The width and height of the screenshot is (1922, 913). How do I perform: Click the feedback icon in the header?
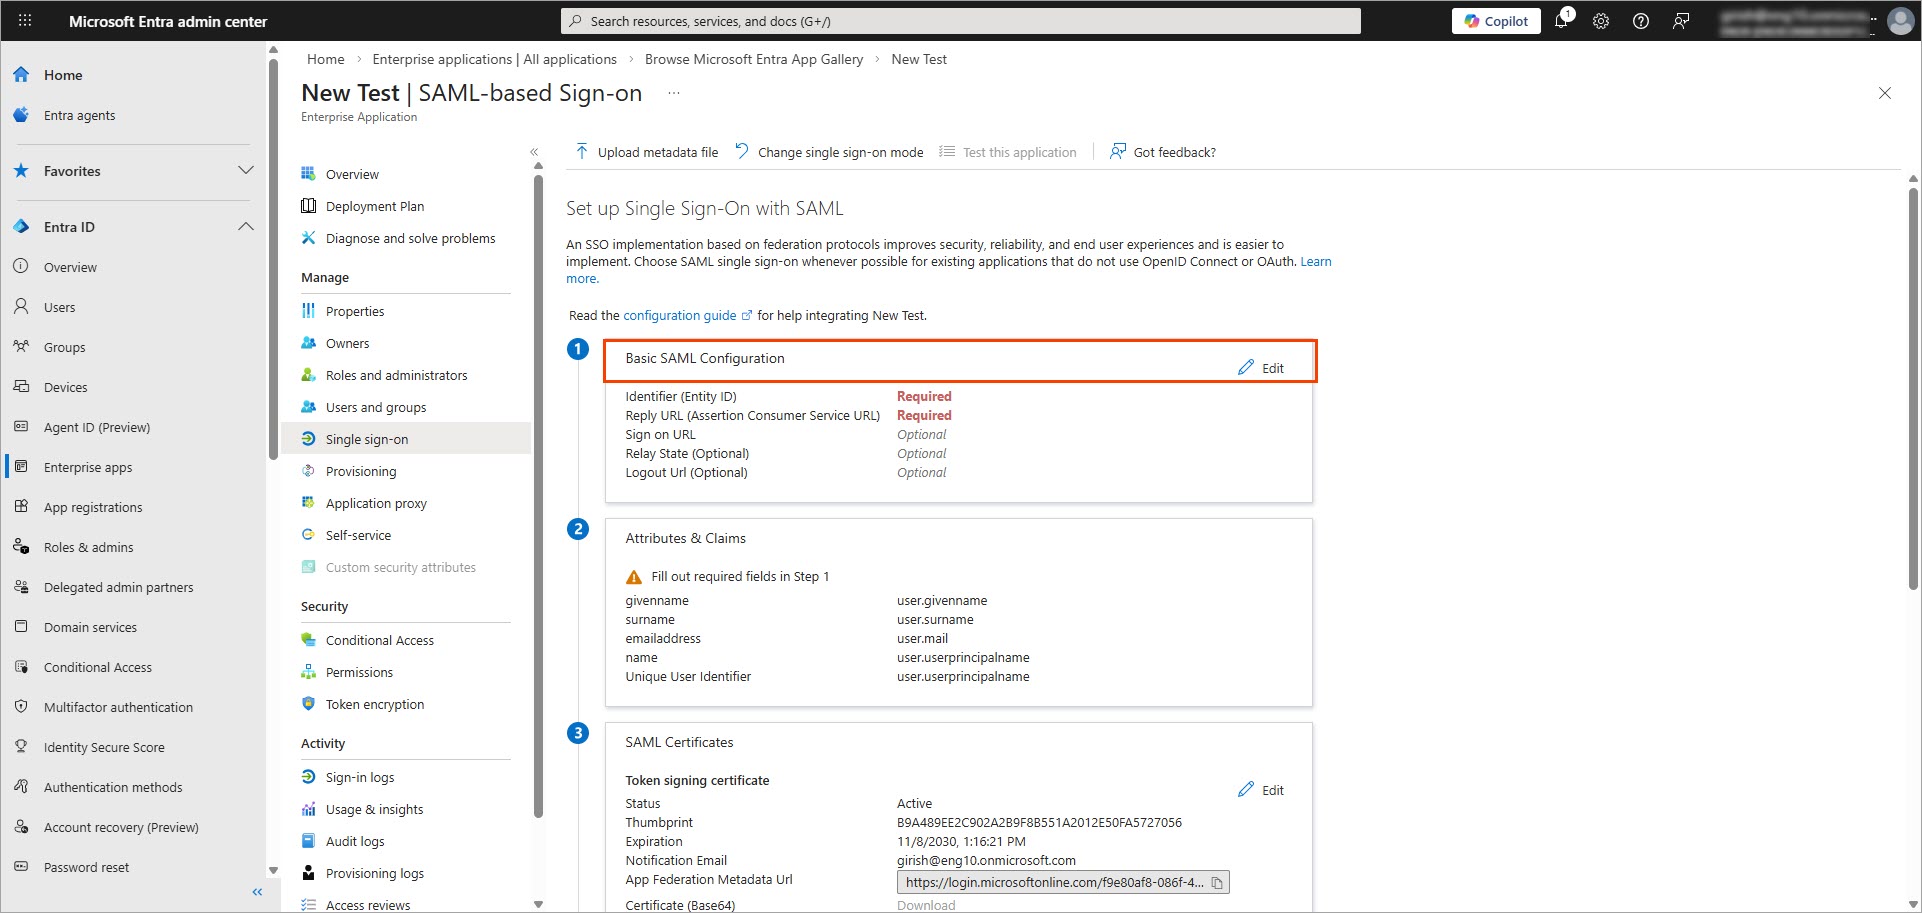pyautogui.click(x=1681, y=21)
